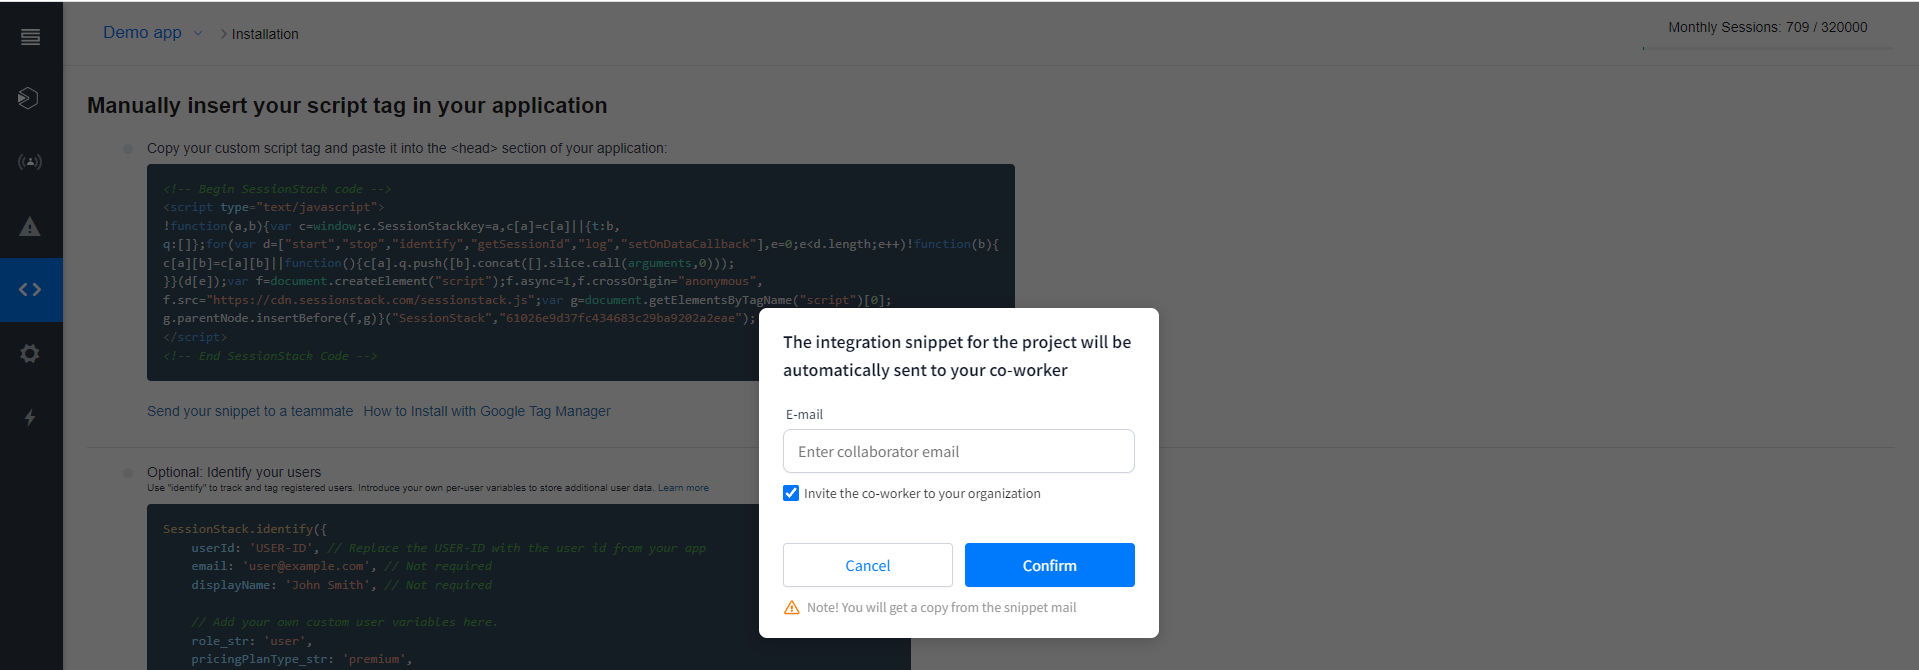This screenshot has width=1919, height=670.
Task: Open the session playback sidebar icon
Action: click(29, 98)
